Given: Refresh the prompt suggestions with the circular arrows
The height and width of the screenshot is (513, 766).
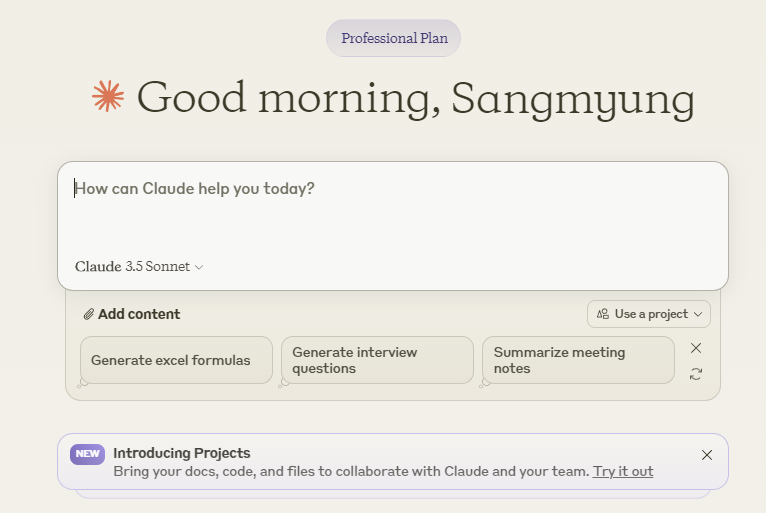Looking at the screenshot, I should click(x=696, y=374).
